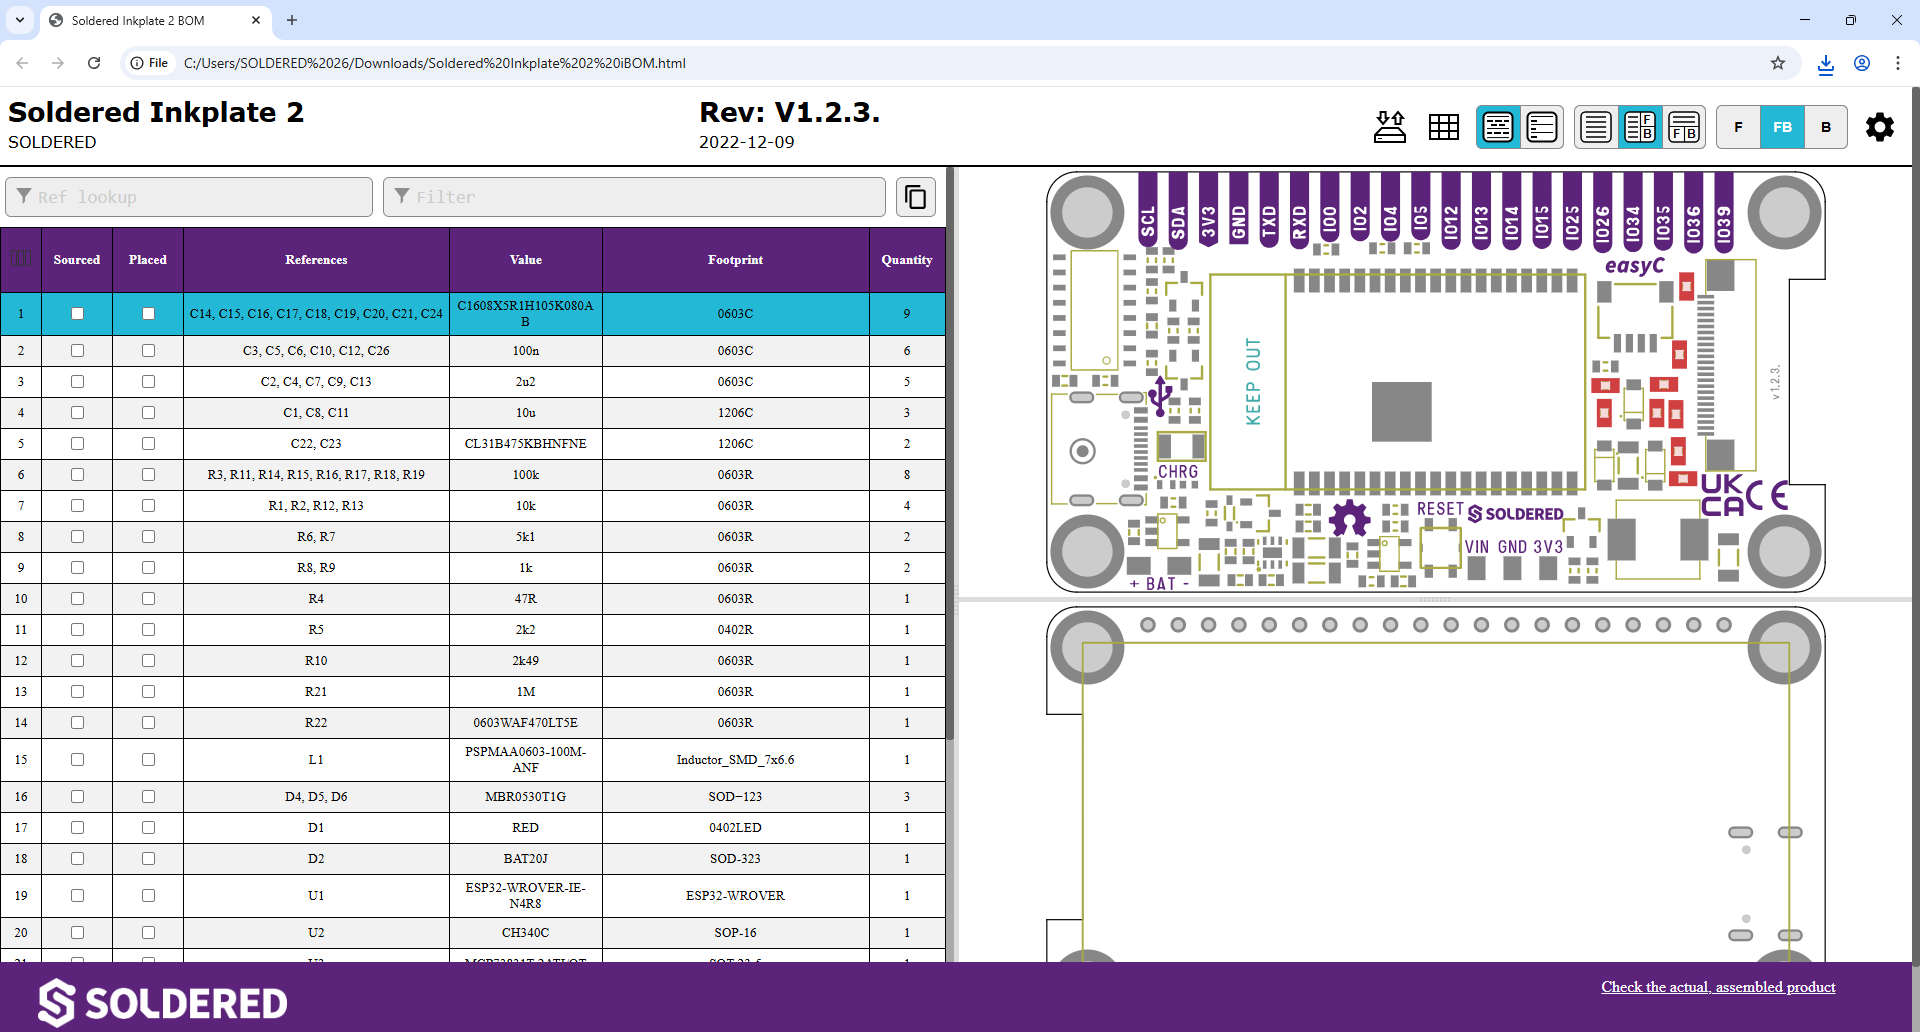Open the browser tab search chevron

[20, 20]
